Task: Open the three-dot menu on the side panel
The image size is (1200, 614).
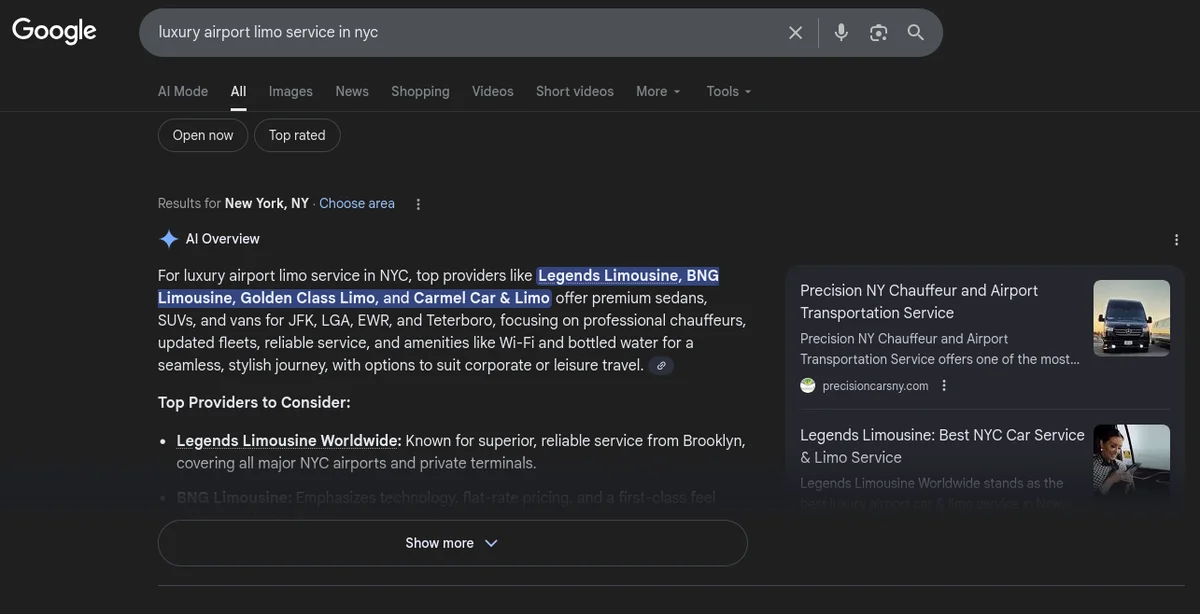Action: coord(1176,239)
